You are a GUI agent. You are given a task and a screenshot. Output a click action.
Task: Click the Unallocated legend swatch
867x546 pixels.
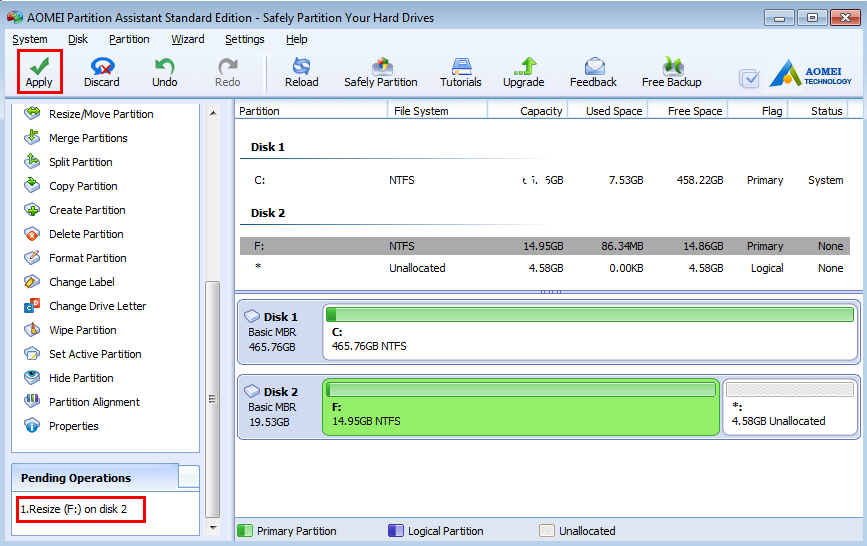tap(546, 531)
